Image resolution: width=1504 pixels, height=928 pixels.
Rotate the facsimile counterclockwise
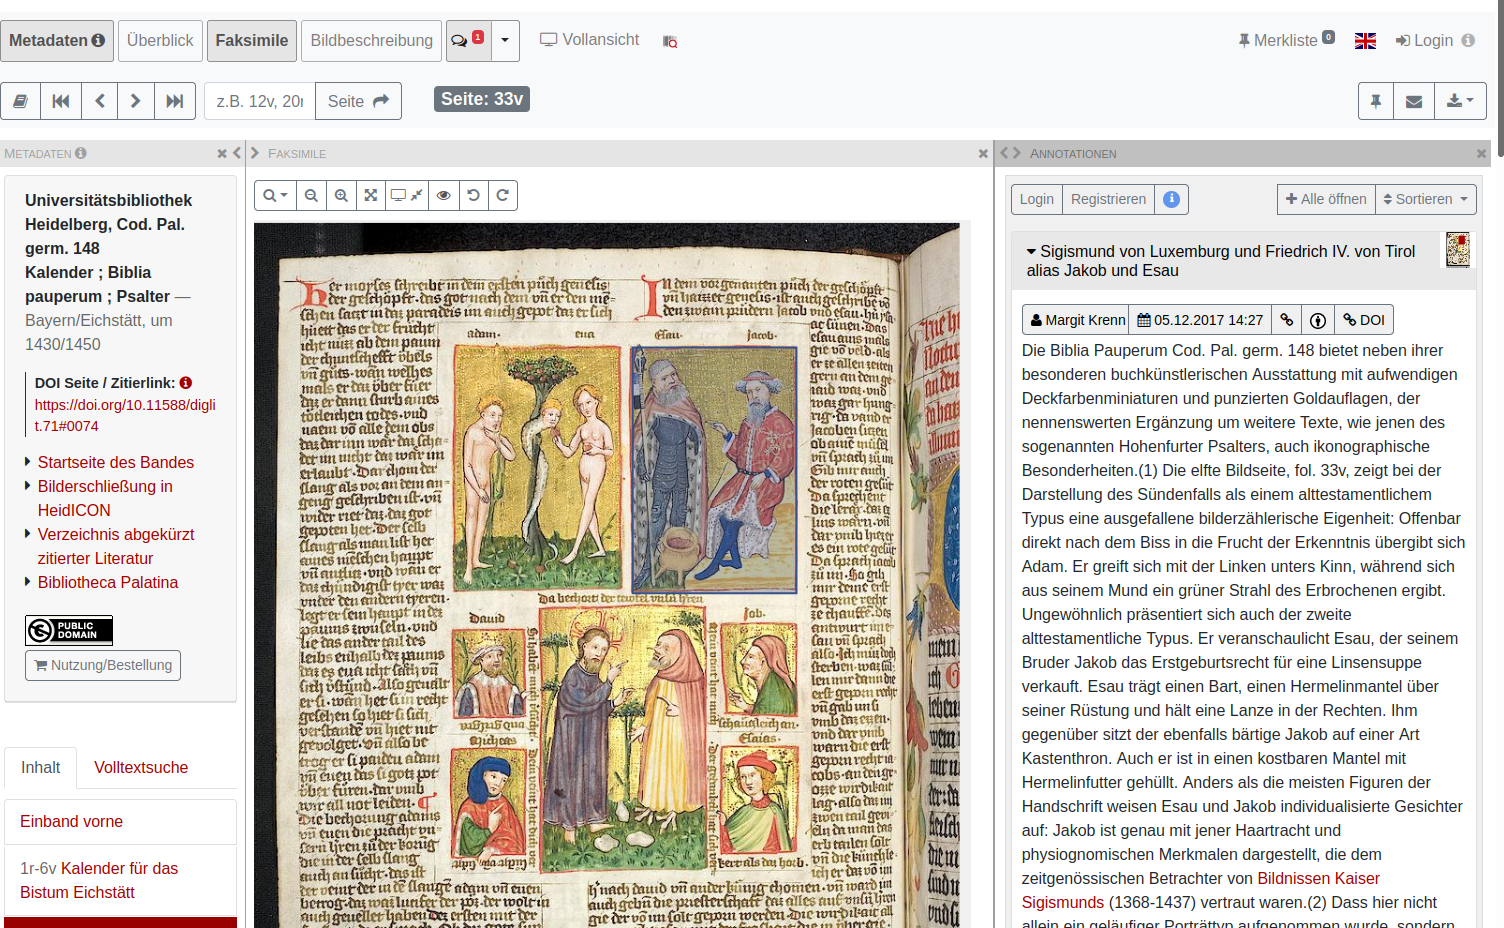(x=474, y=195)
